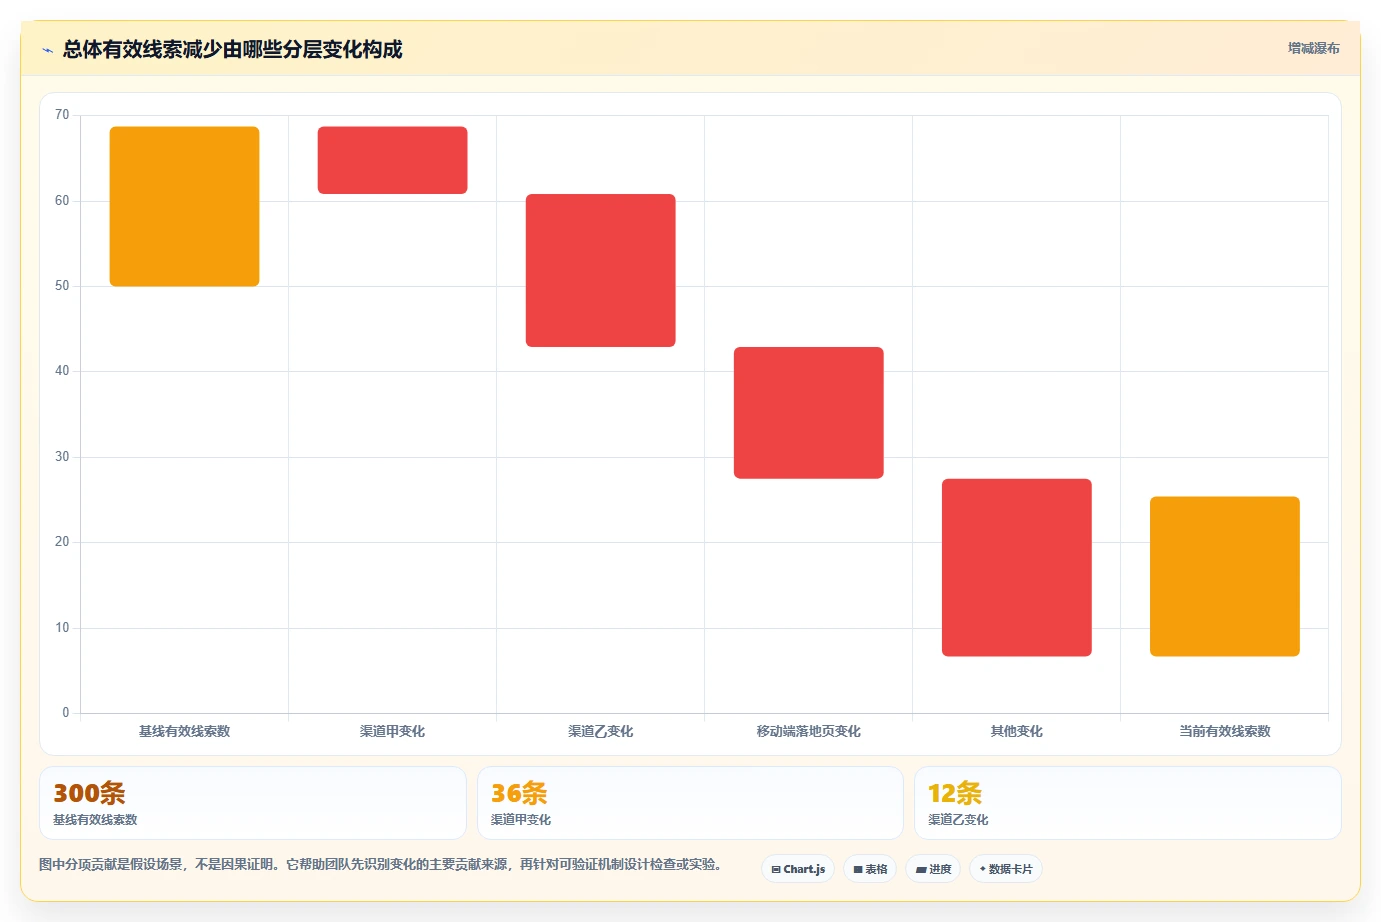
Task: Click the 12条 渠道乙变化 card
Action: (x=1128, y=803)
